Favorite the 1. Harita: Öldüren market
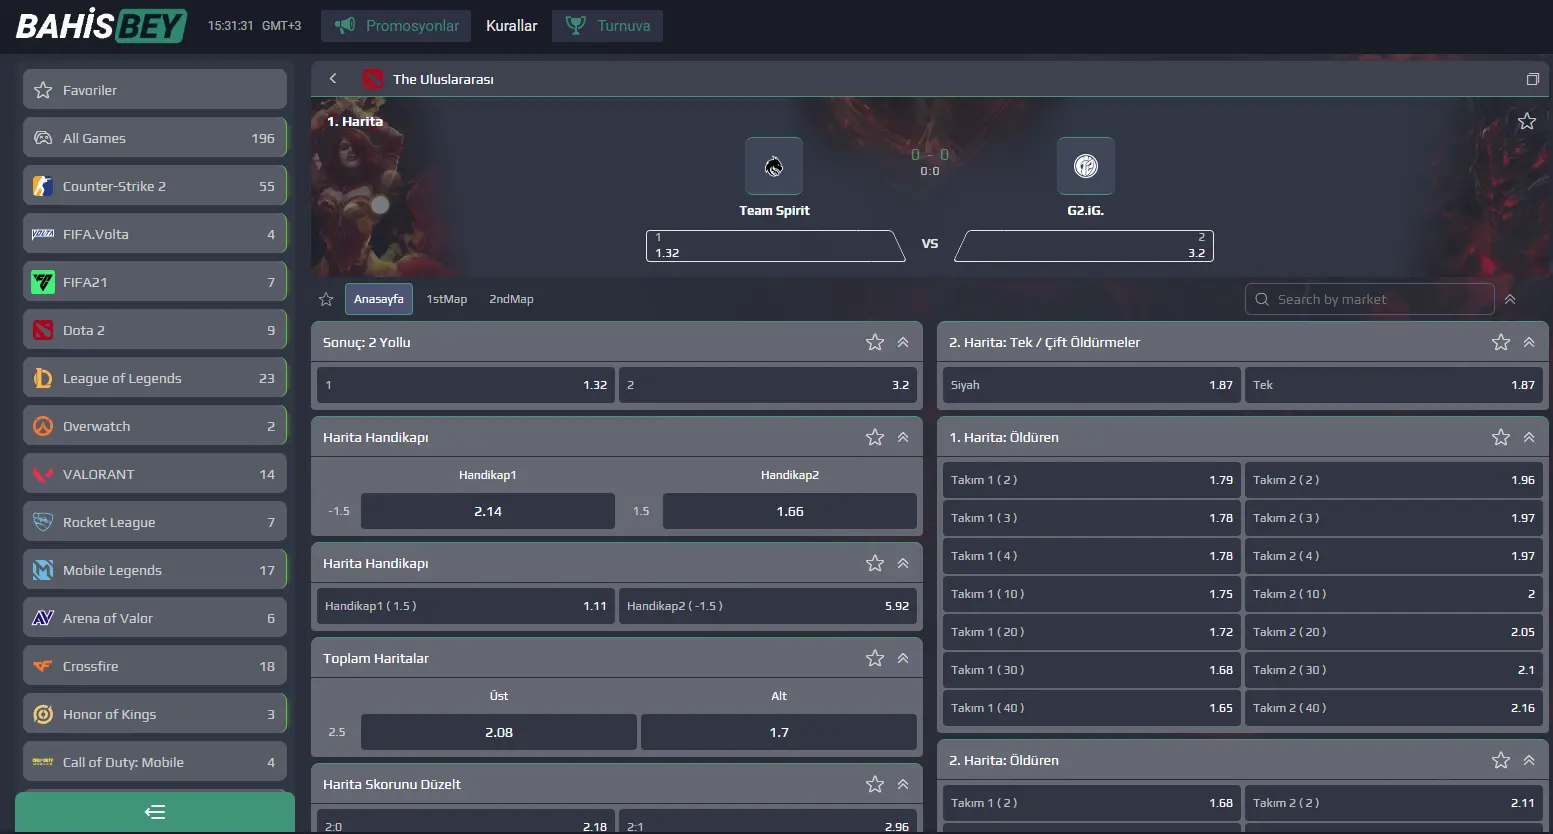The height and width of the screenshot is (834, 1553). pyautogui.click(x=1501, y=437)
